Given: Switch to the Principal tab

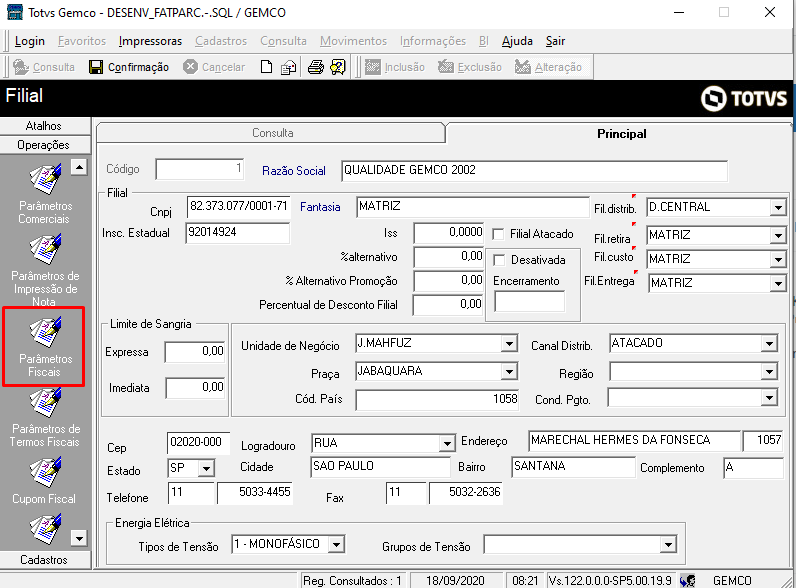Looking at the screenshot, I should pyautogui.click(x=621, y=134).
